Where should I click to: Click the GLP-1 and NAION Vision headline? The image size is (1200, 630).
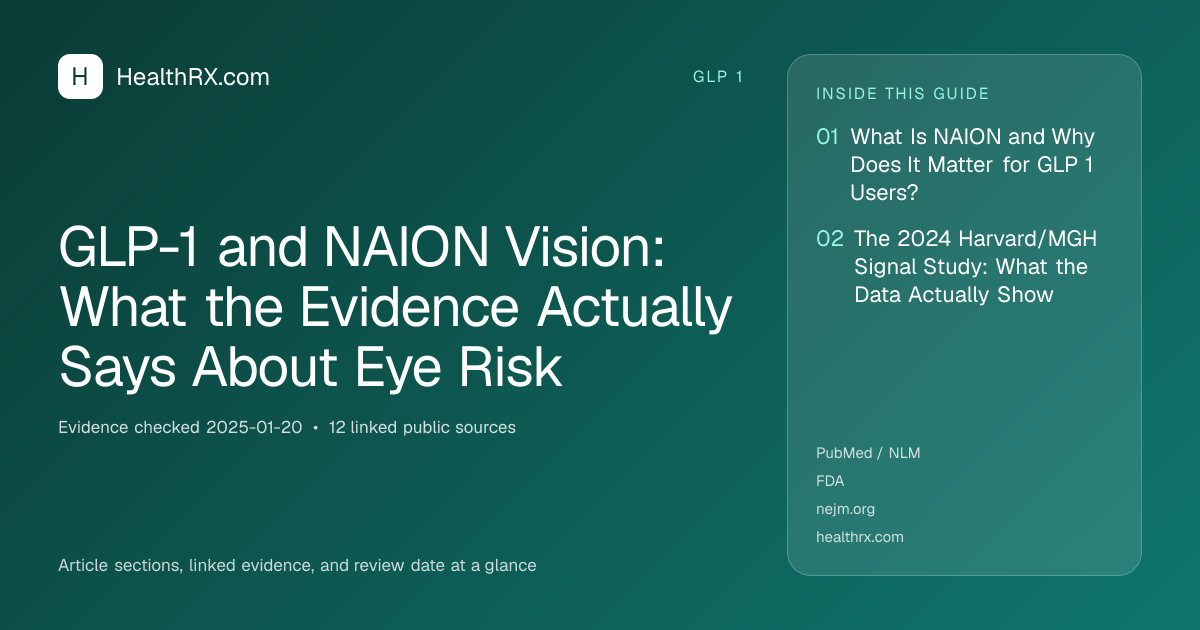(395, 308)
